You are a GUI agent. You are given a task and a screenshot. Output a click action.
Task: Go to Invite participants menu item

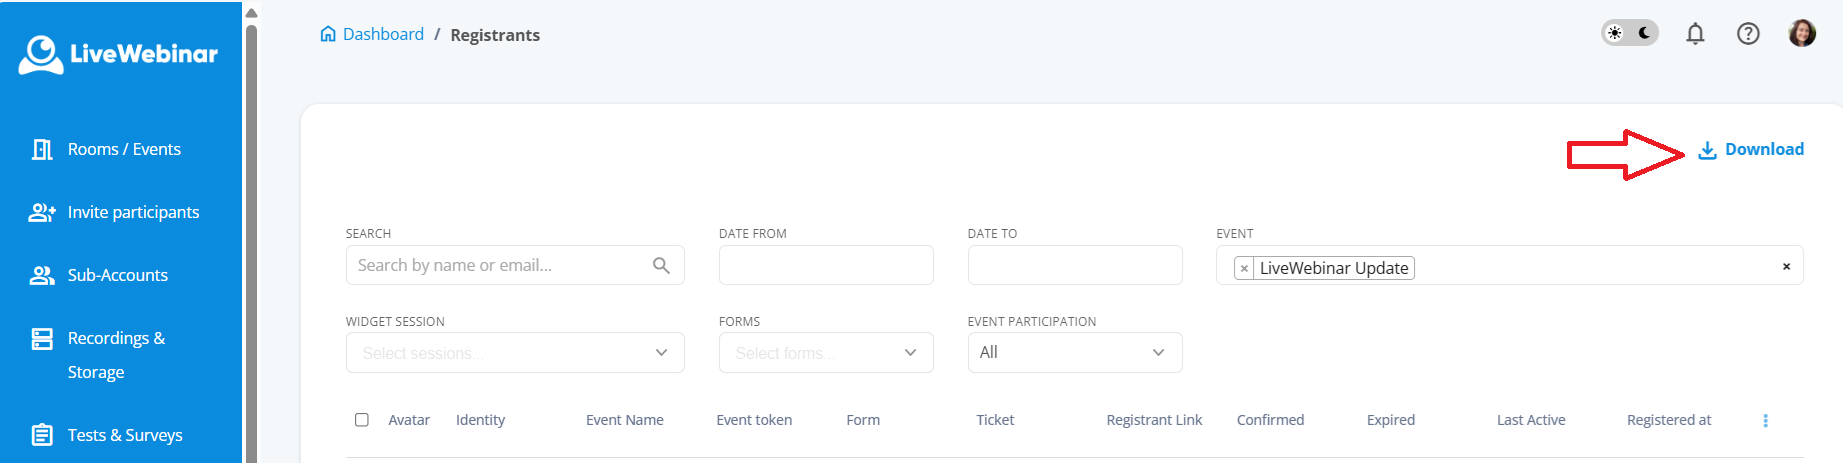[x=133, y=212]
